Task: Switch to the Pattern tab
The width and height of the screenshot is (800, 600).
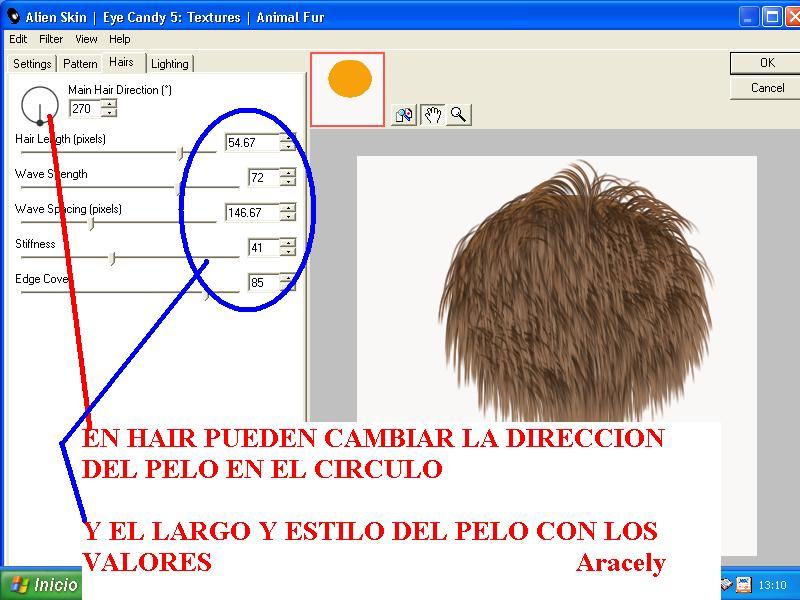Action: [80, 64]
